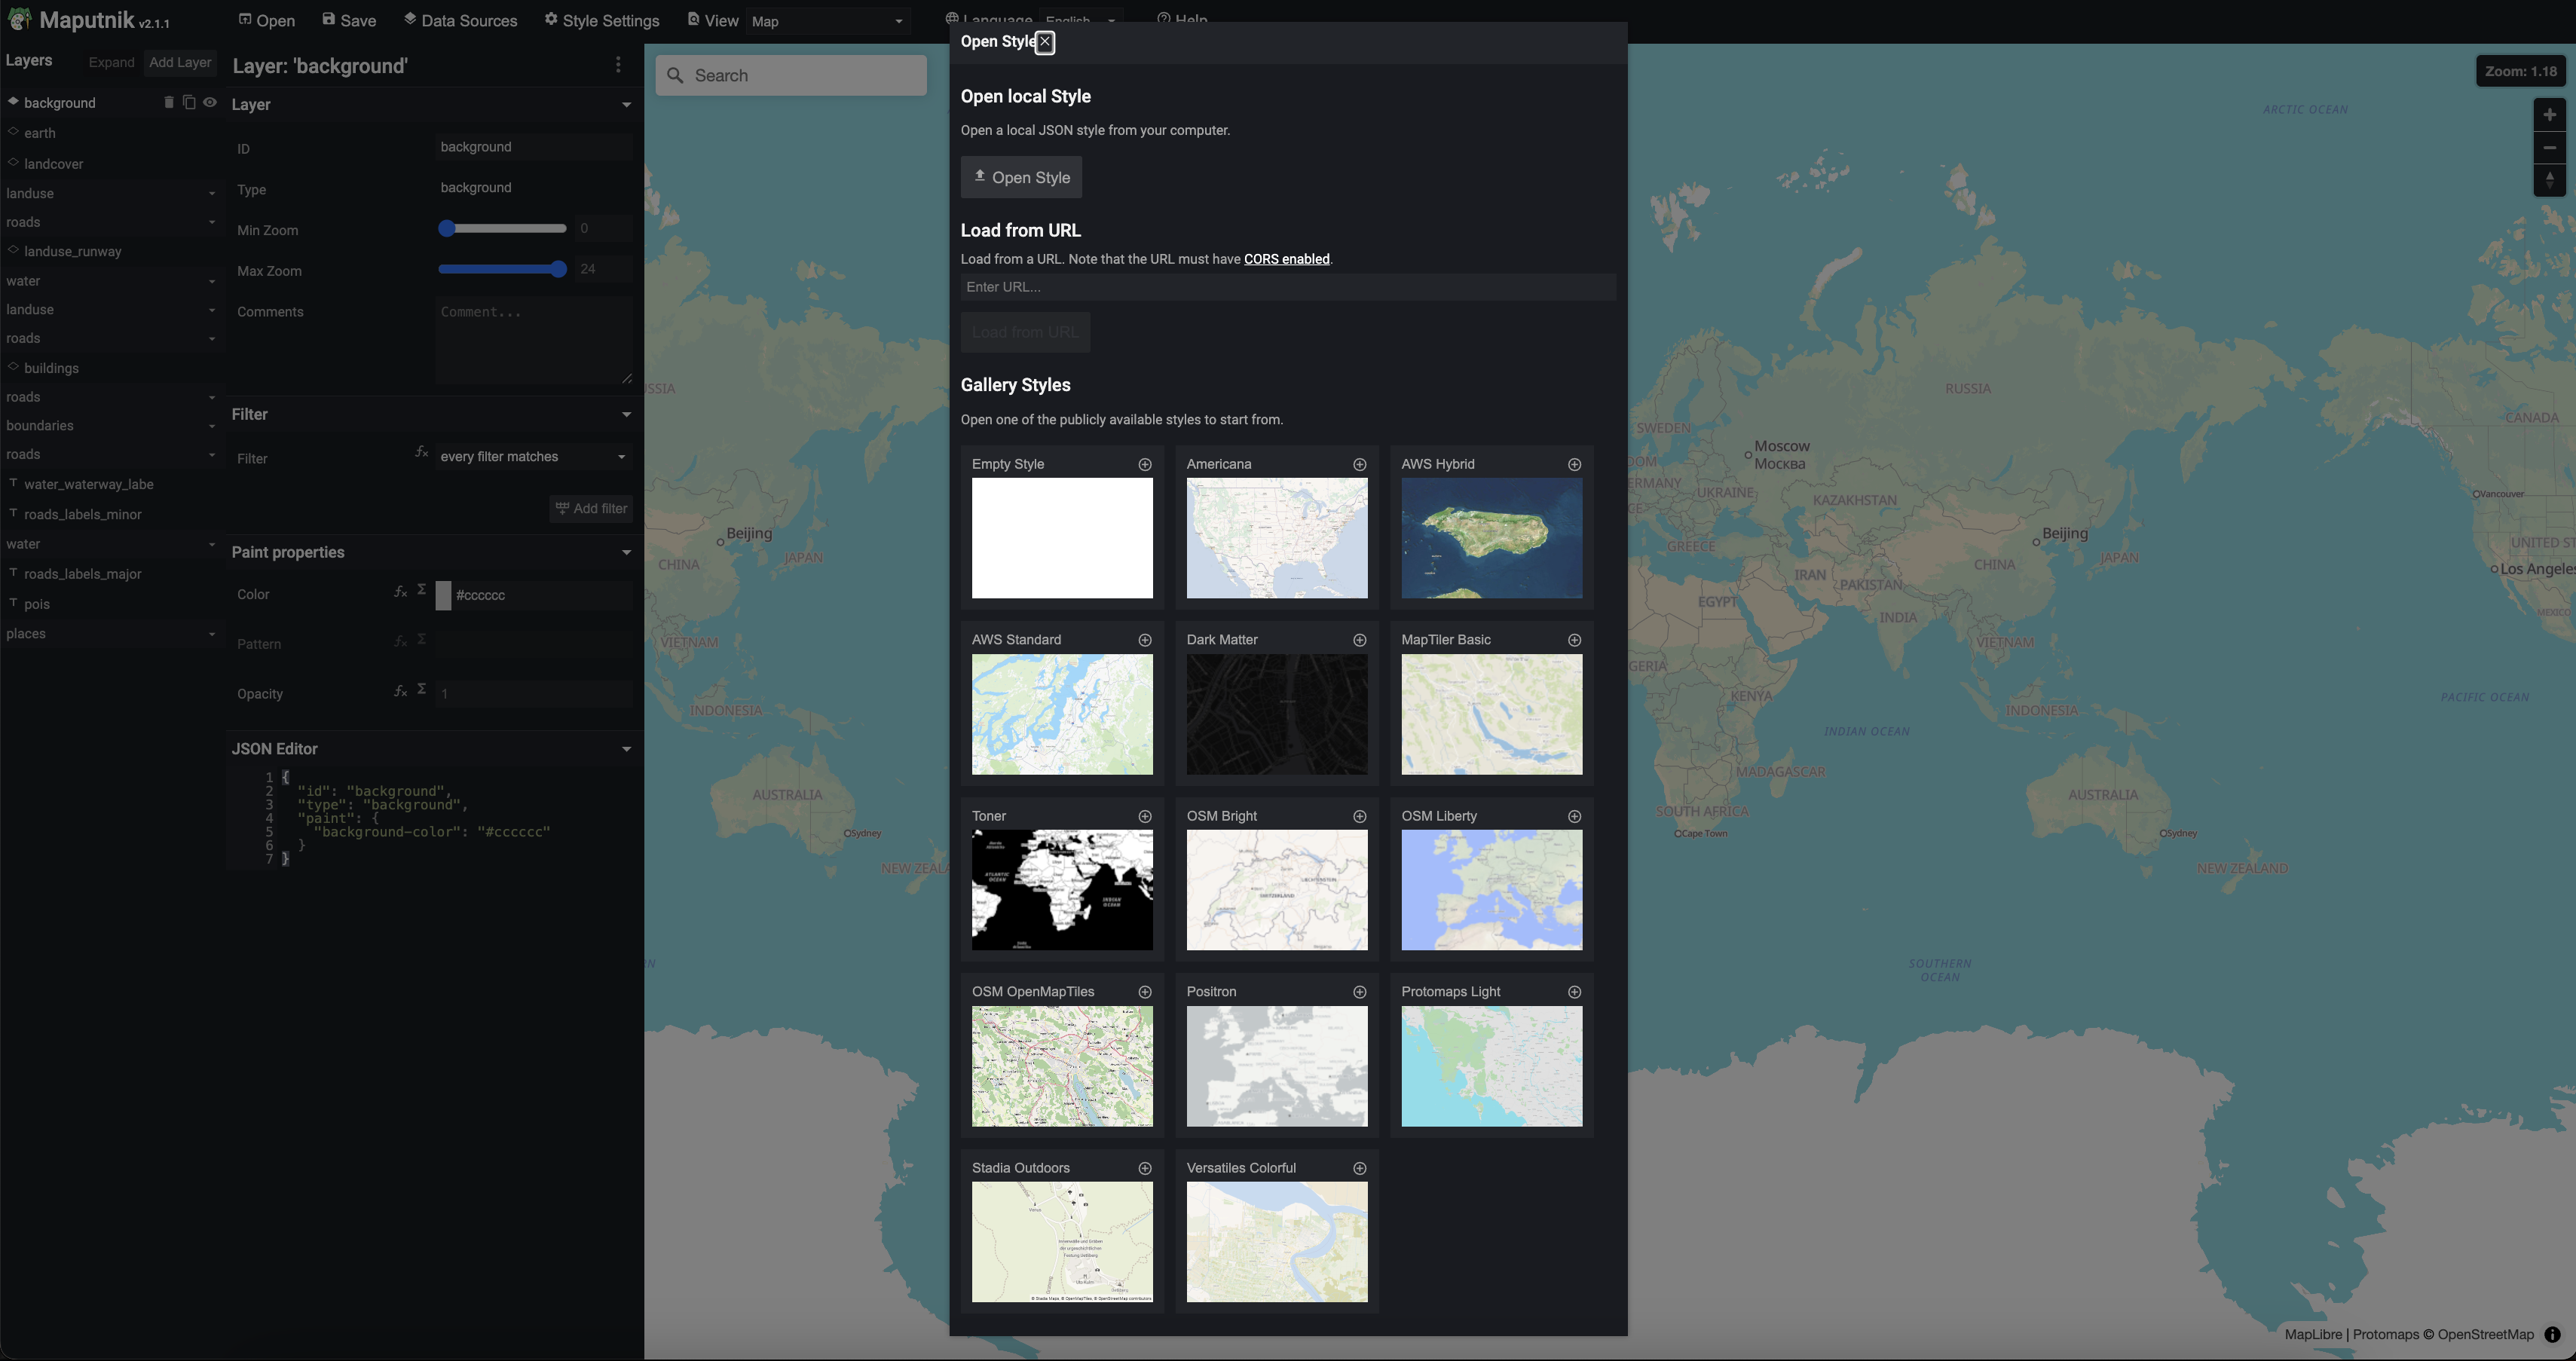Click the attribution info icon on map
This screenshot has width=2576, height=1361.
click(2552, 1334)
